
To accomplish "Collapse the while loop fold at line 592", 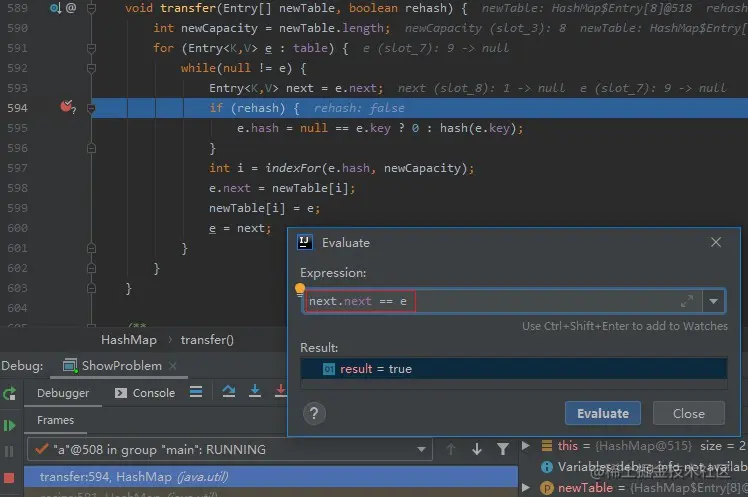I will (x=92, y=68).
